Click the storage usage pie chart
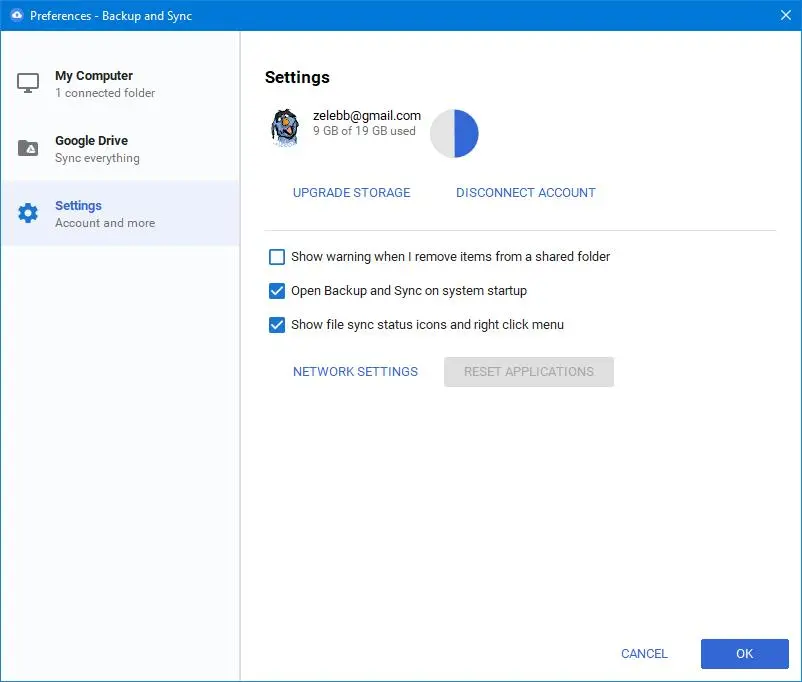Image resolution: width=802 pixels, height=682 pixels. 454,134
